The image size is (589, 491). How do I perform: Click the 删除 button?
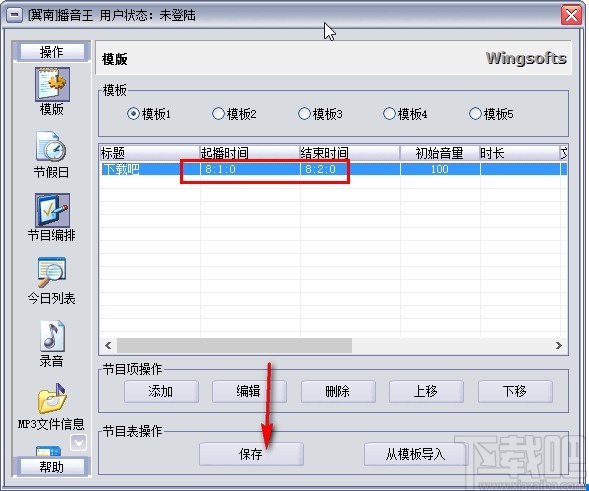pyautogui.click(x=337, y=391)
